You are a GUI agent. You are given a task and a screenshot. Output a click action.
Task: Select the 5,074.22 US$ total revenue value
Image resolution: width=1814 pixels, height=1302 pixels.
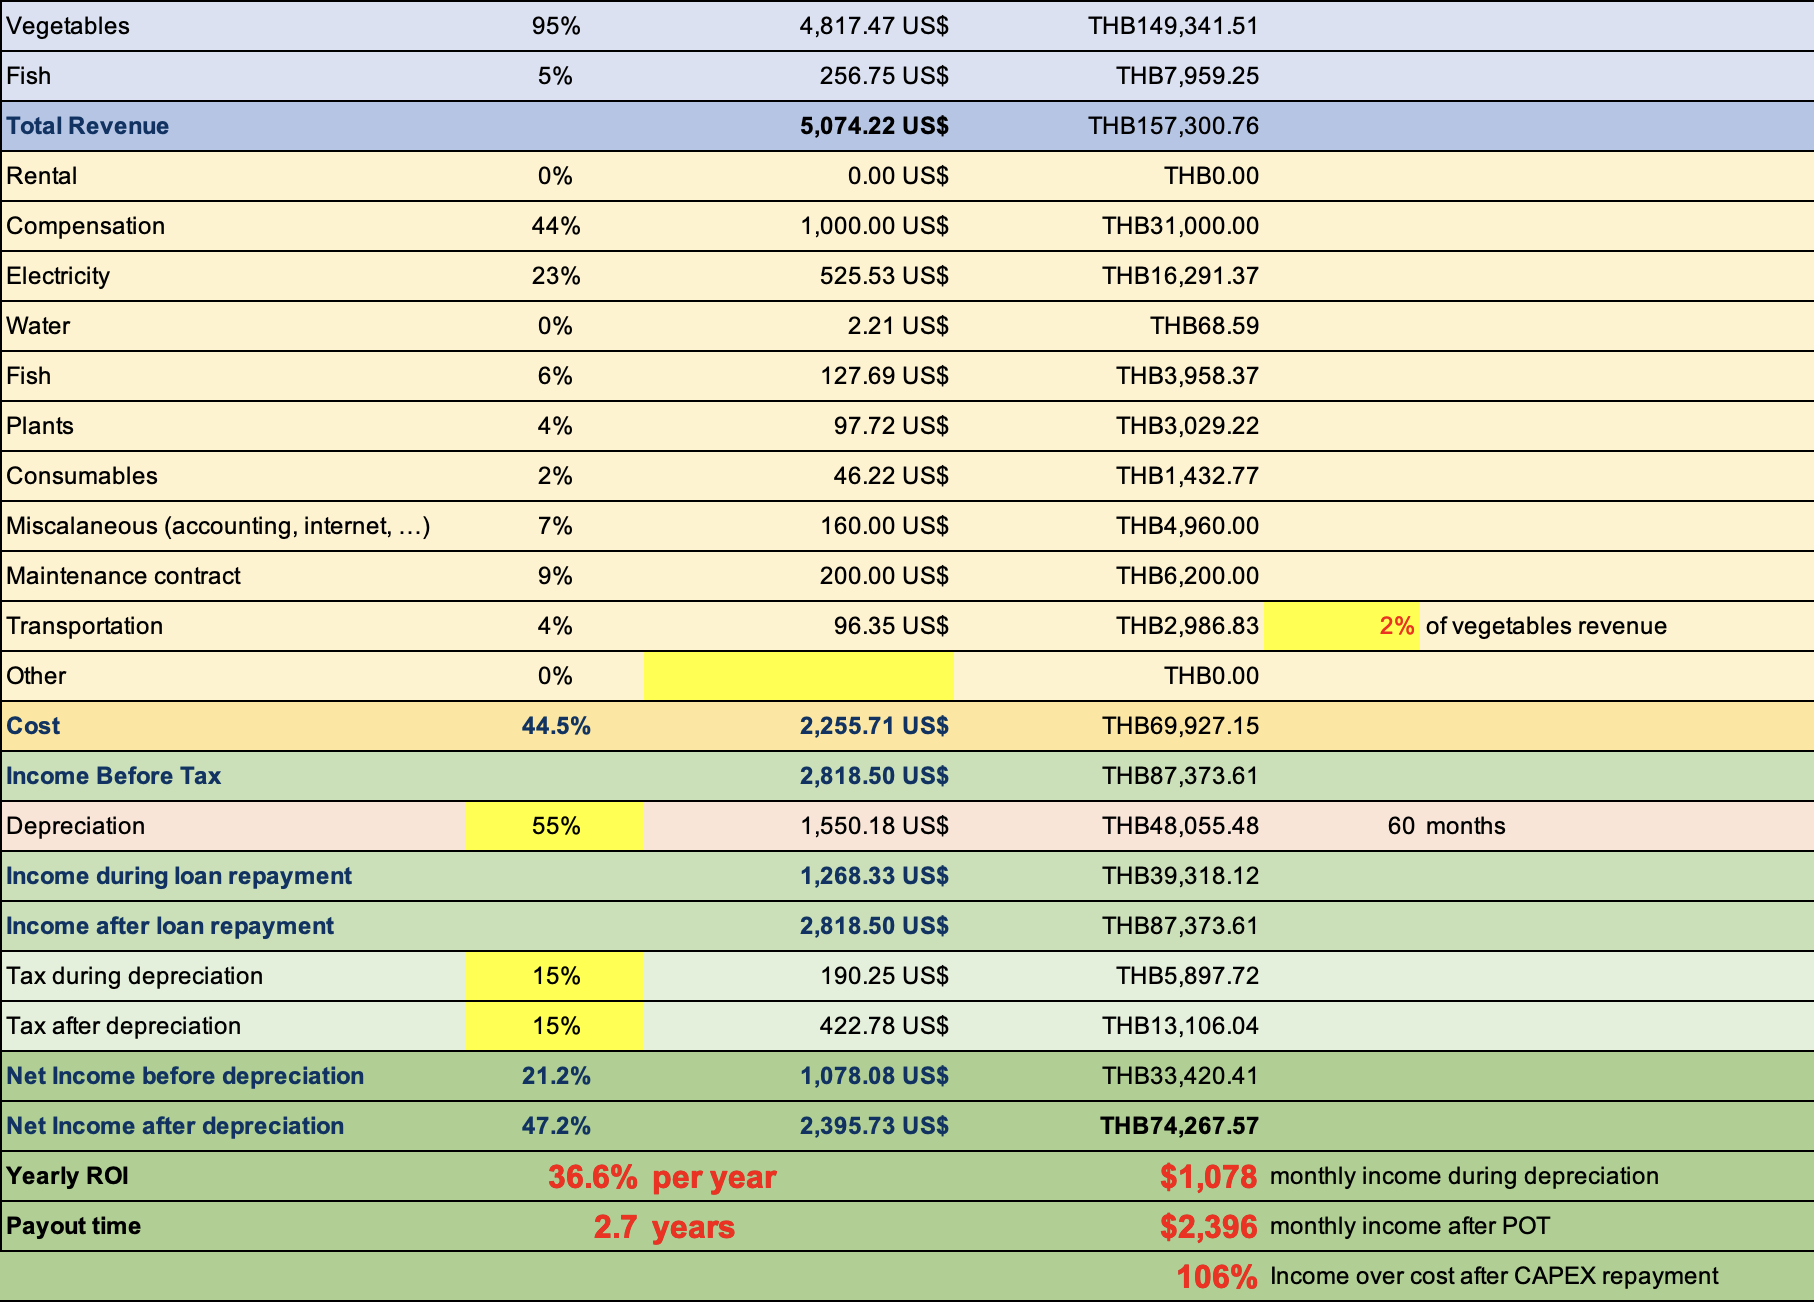point(873,126)
